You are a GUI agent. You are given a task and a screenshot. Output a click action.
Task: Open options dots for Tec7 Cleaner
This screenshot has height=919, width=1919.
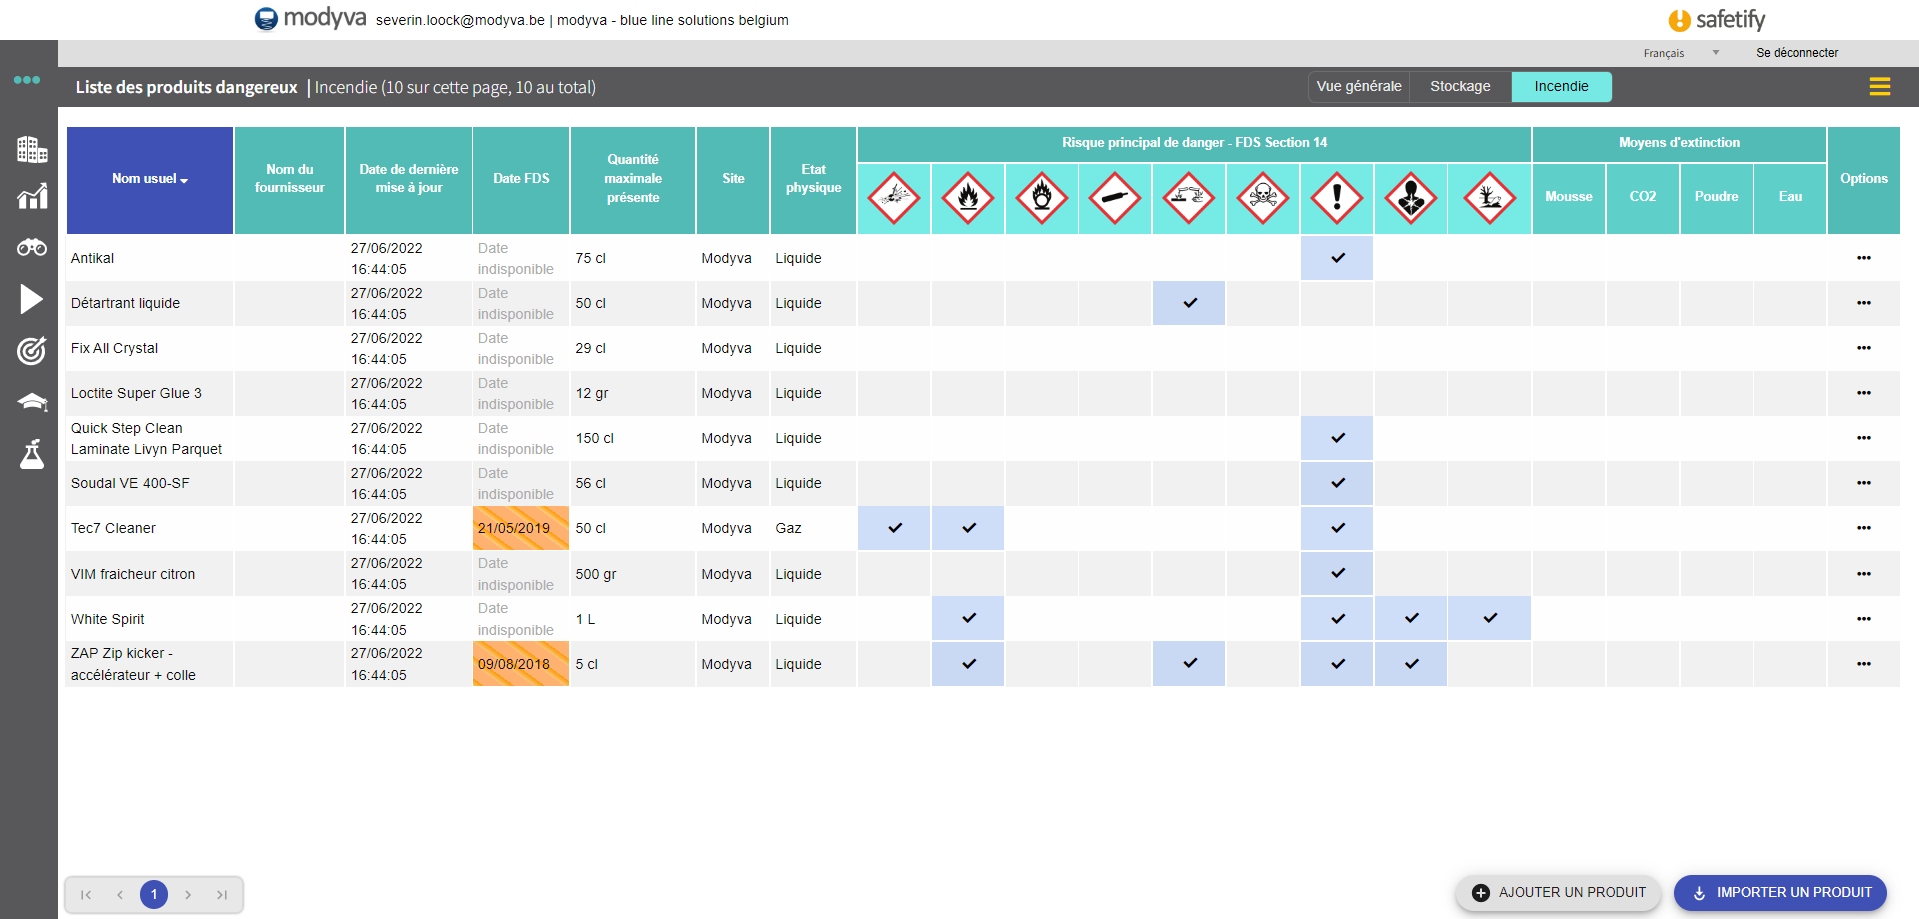click(x=1864, y=528)
